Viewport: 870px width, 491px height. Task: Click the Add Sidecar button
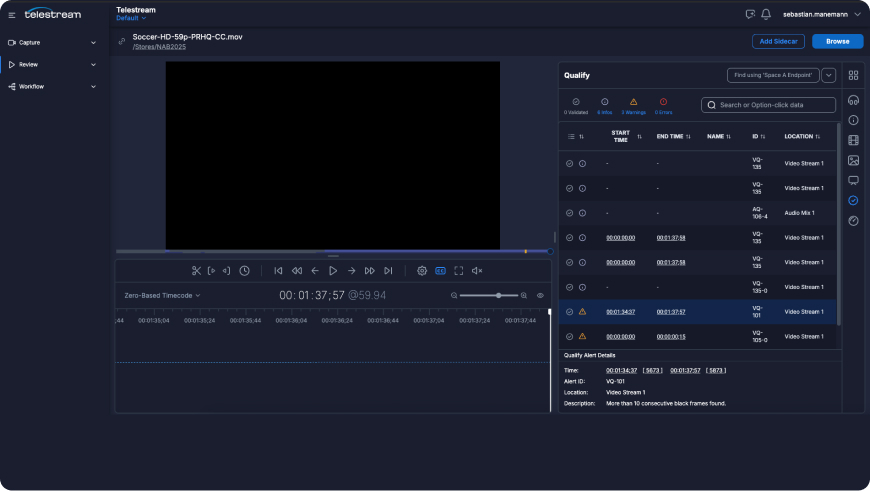[x=778, y=41]
